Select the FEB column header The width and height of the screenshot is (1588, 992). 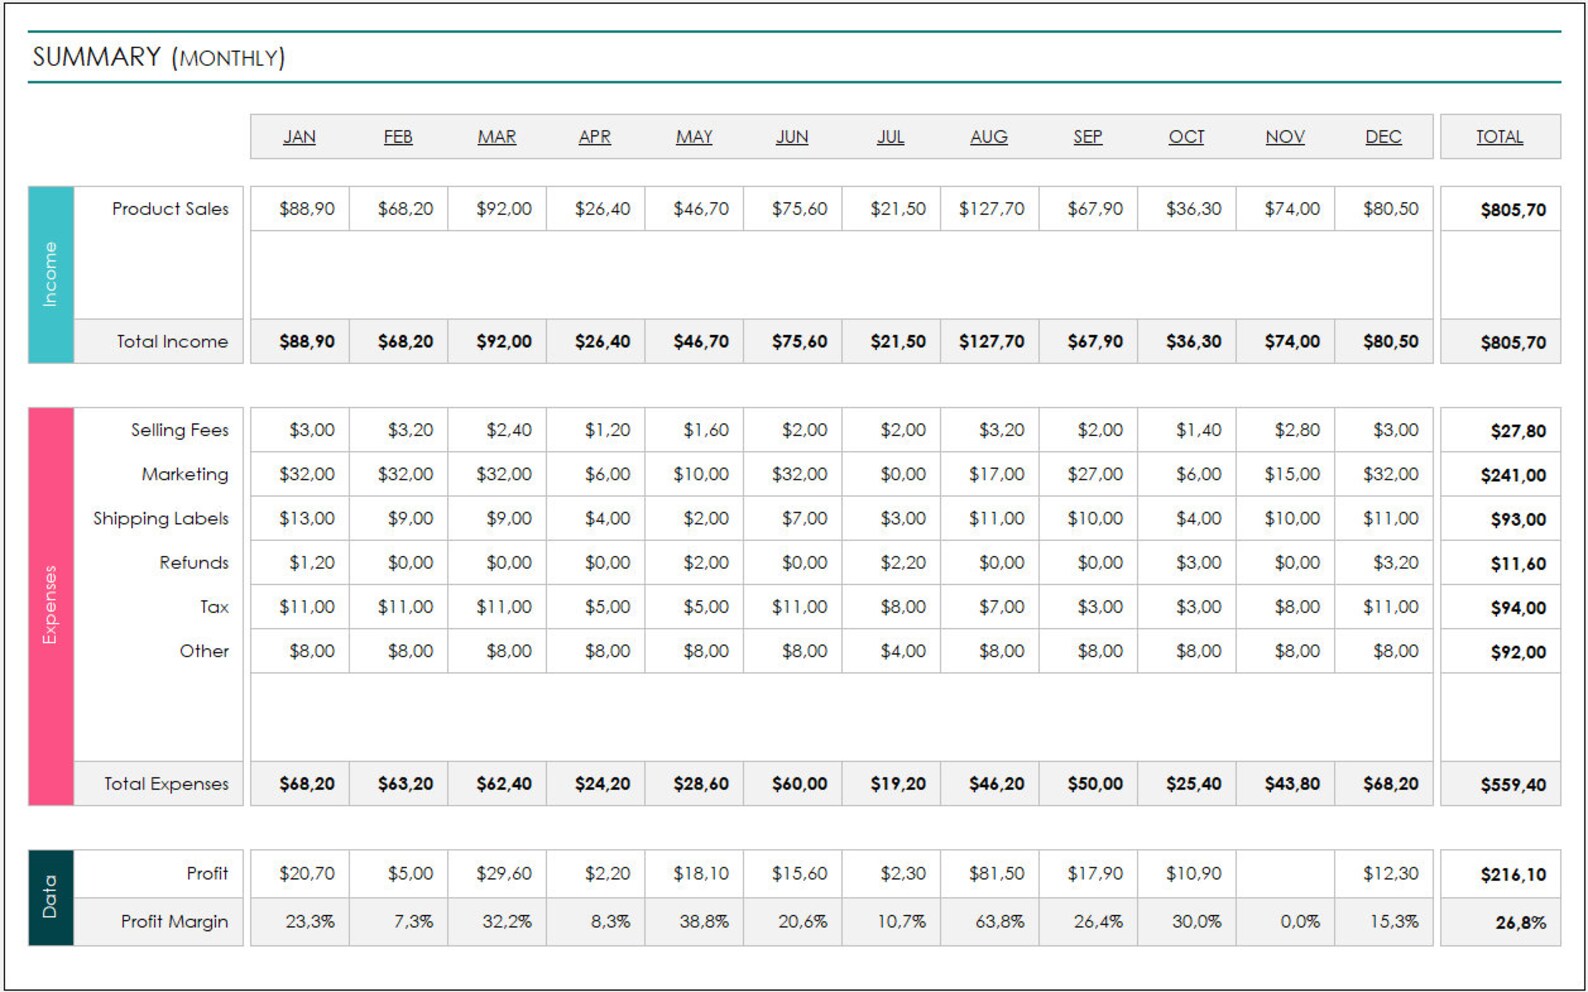398,137
